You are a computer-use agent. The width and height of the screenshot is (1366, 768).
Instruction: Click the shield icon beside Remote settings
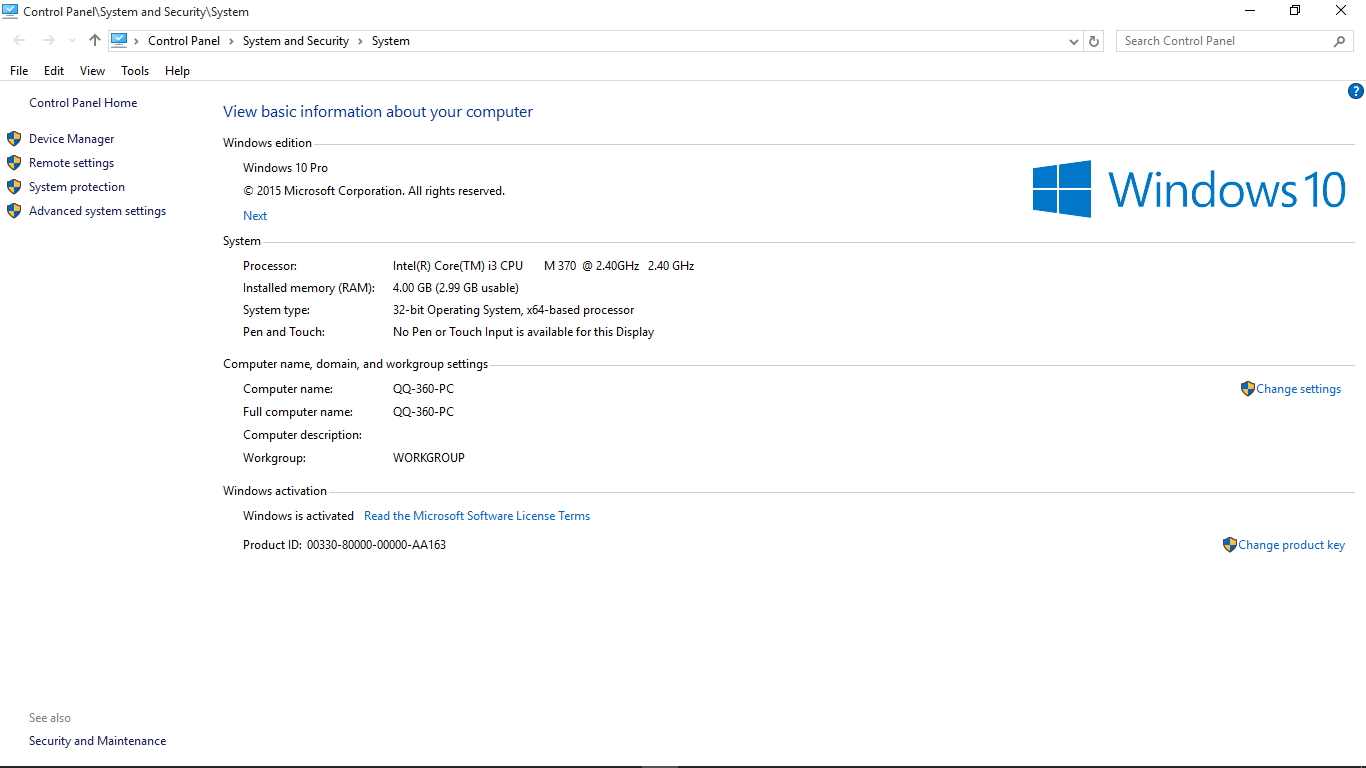pyautogui.click(x=14, y=163)
